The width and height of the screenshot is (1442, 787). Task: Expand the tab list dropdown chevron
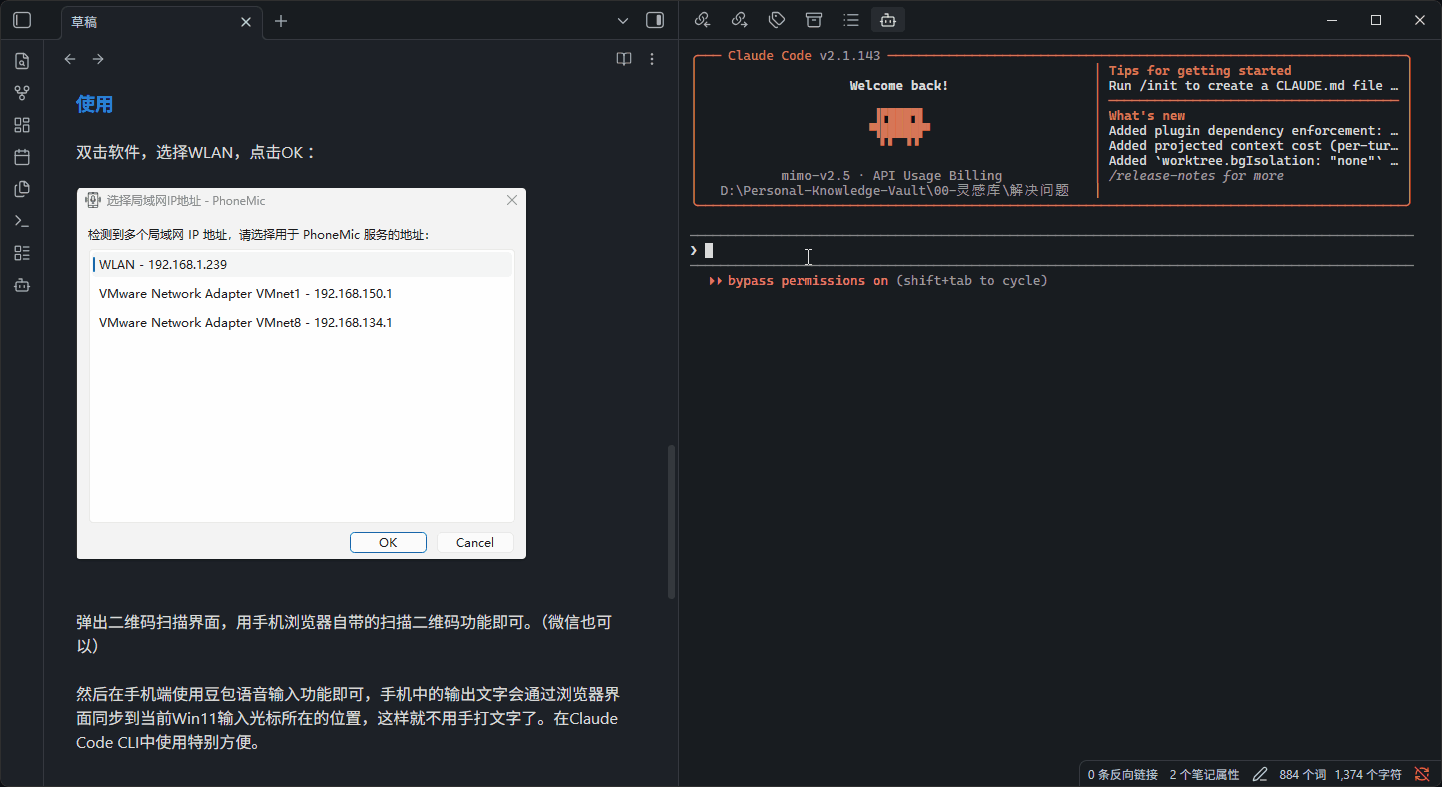[x=623, y=21]
